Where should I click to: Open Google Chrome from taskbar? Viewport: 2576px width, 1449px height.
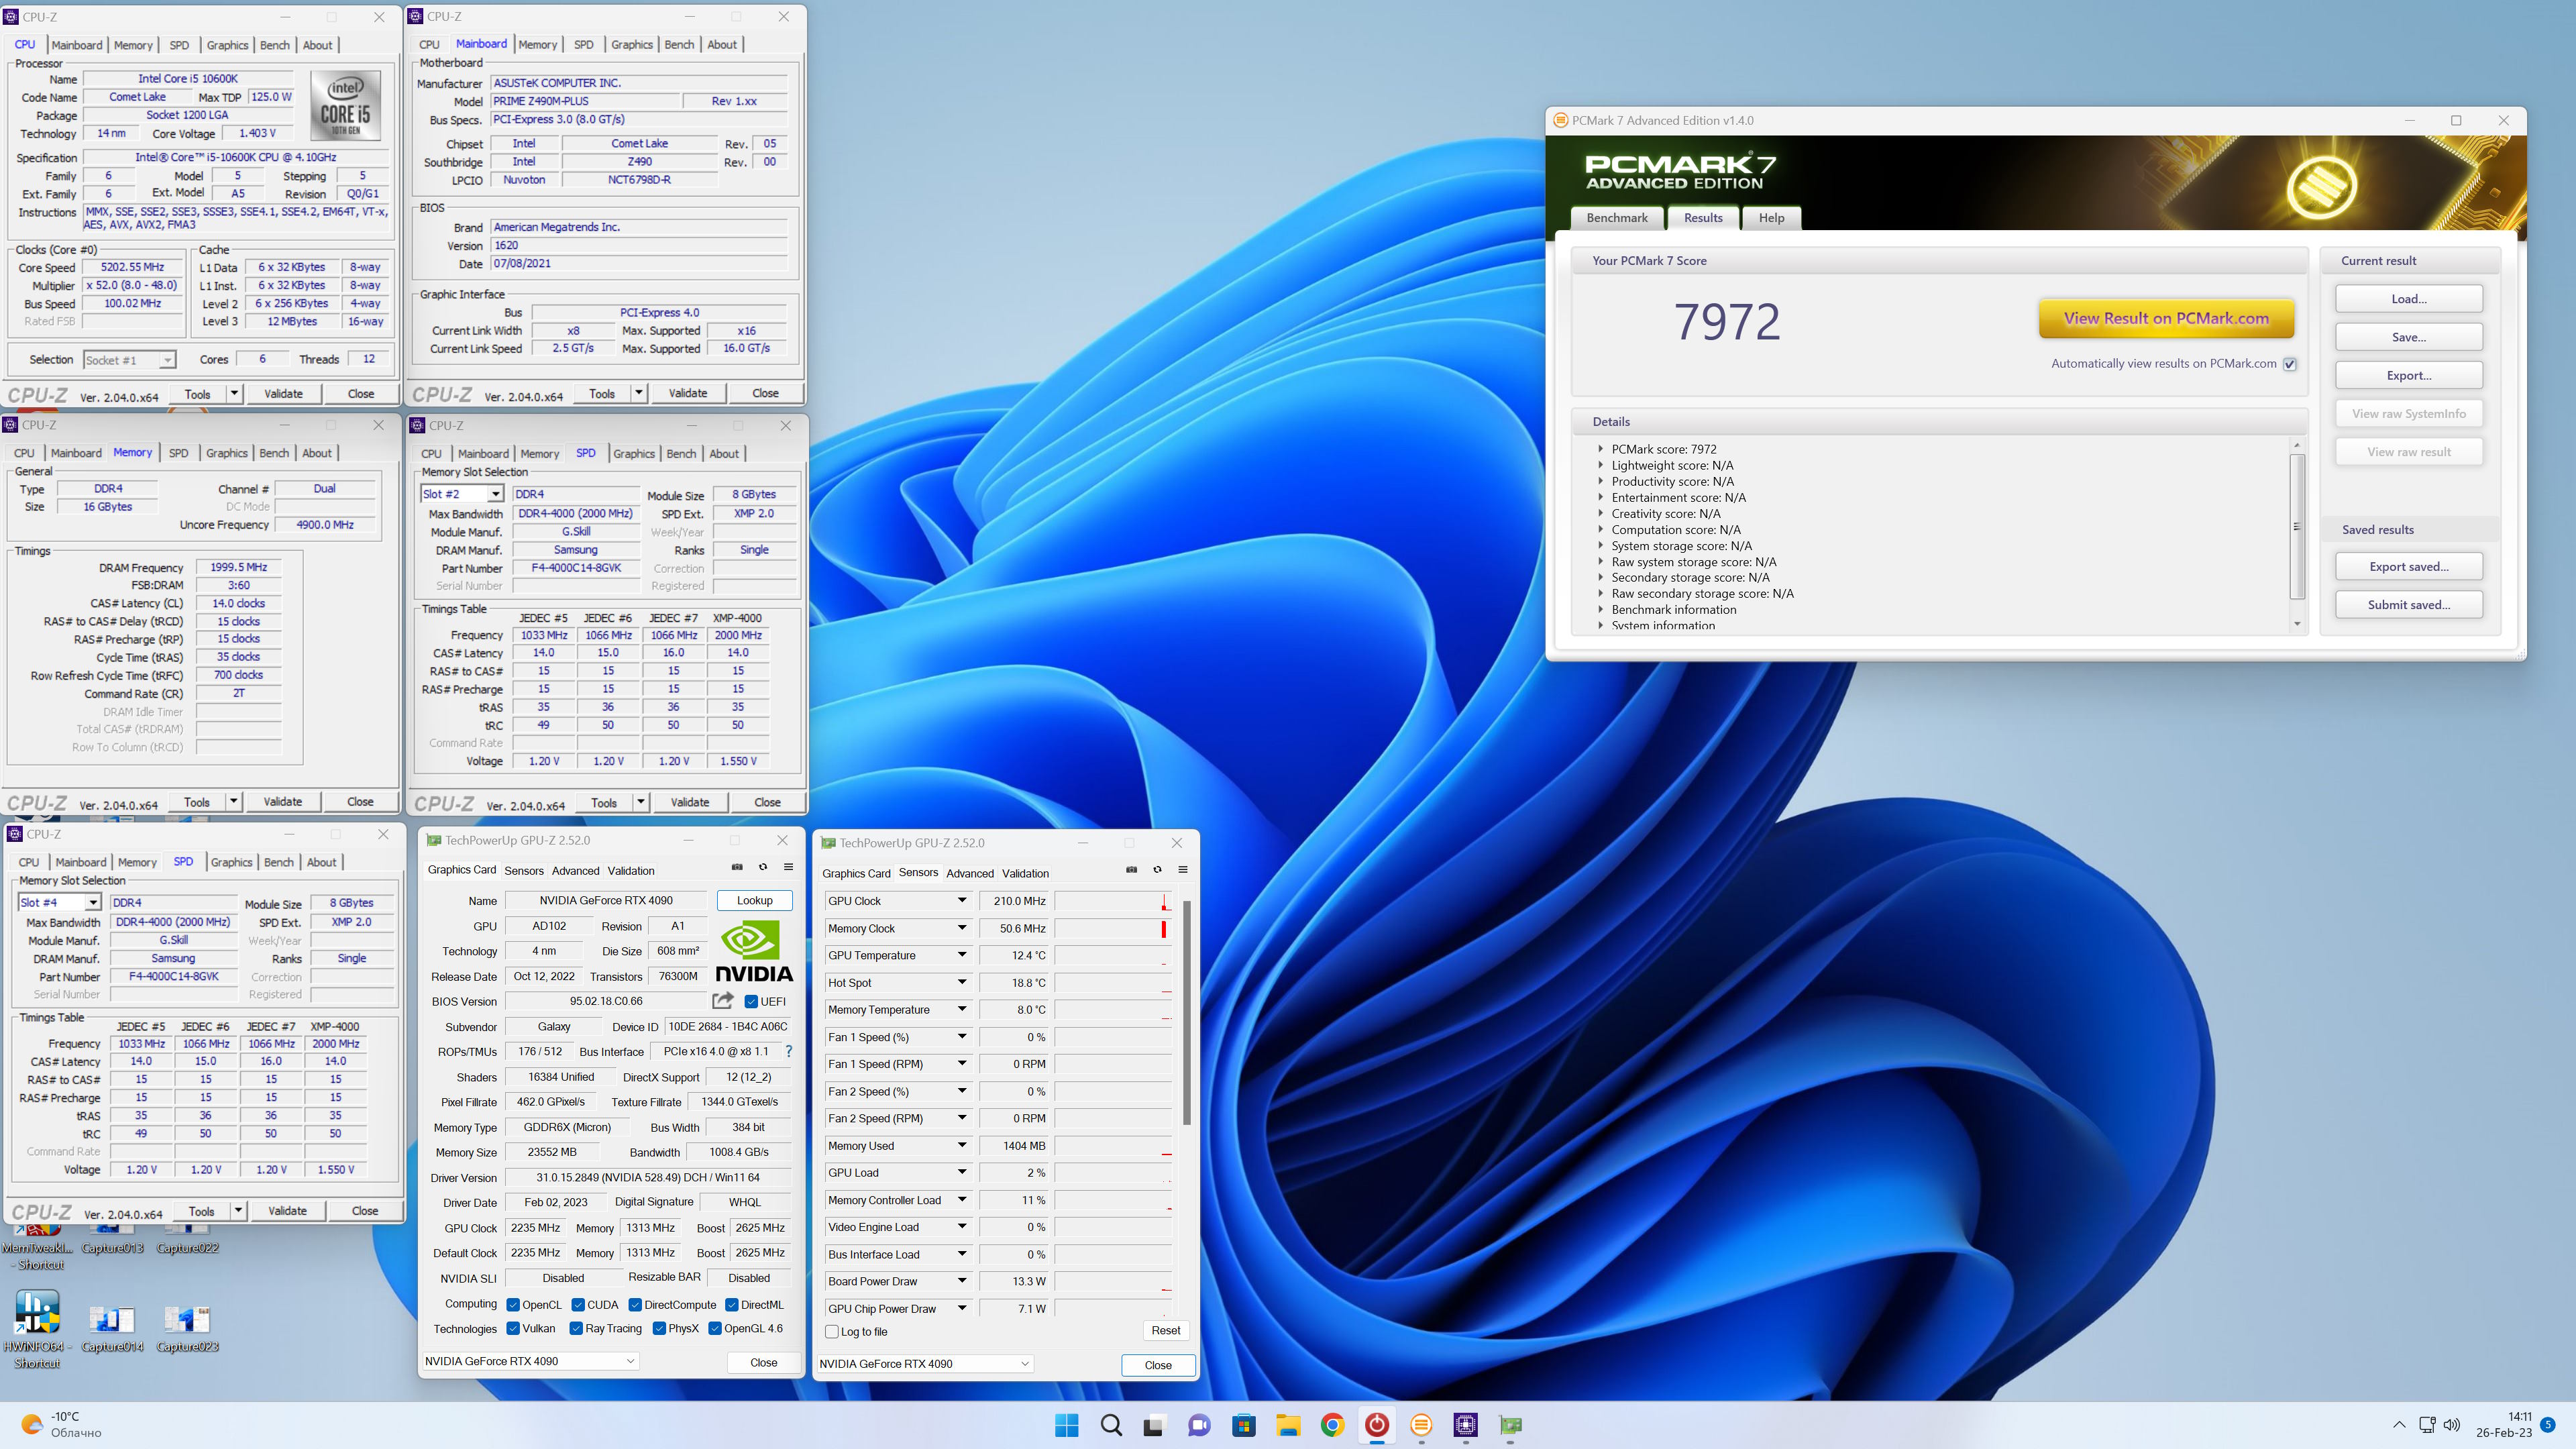[x=1332, y=1425]
